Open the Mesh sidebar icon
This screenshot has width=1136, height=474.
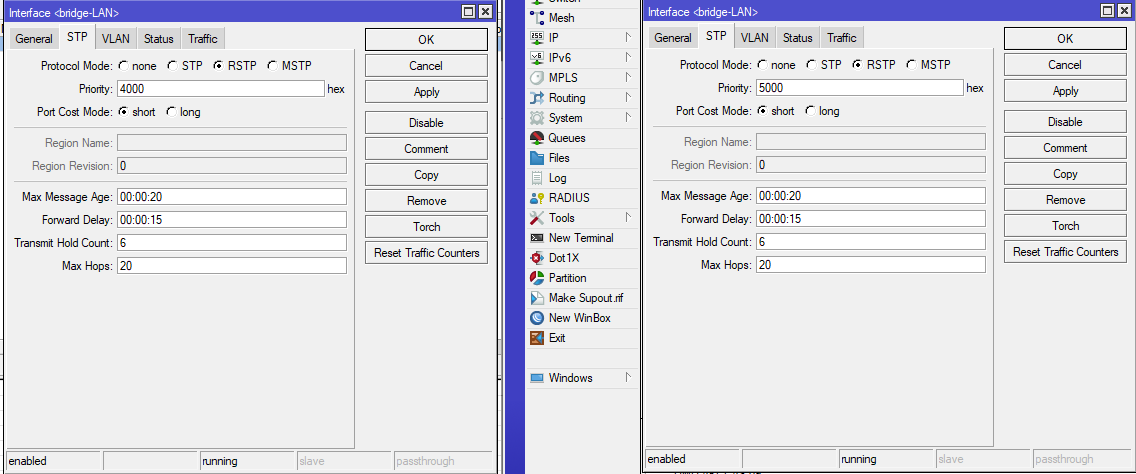click(x=537, y=18)
